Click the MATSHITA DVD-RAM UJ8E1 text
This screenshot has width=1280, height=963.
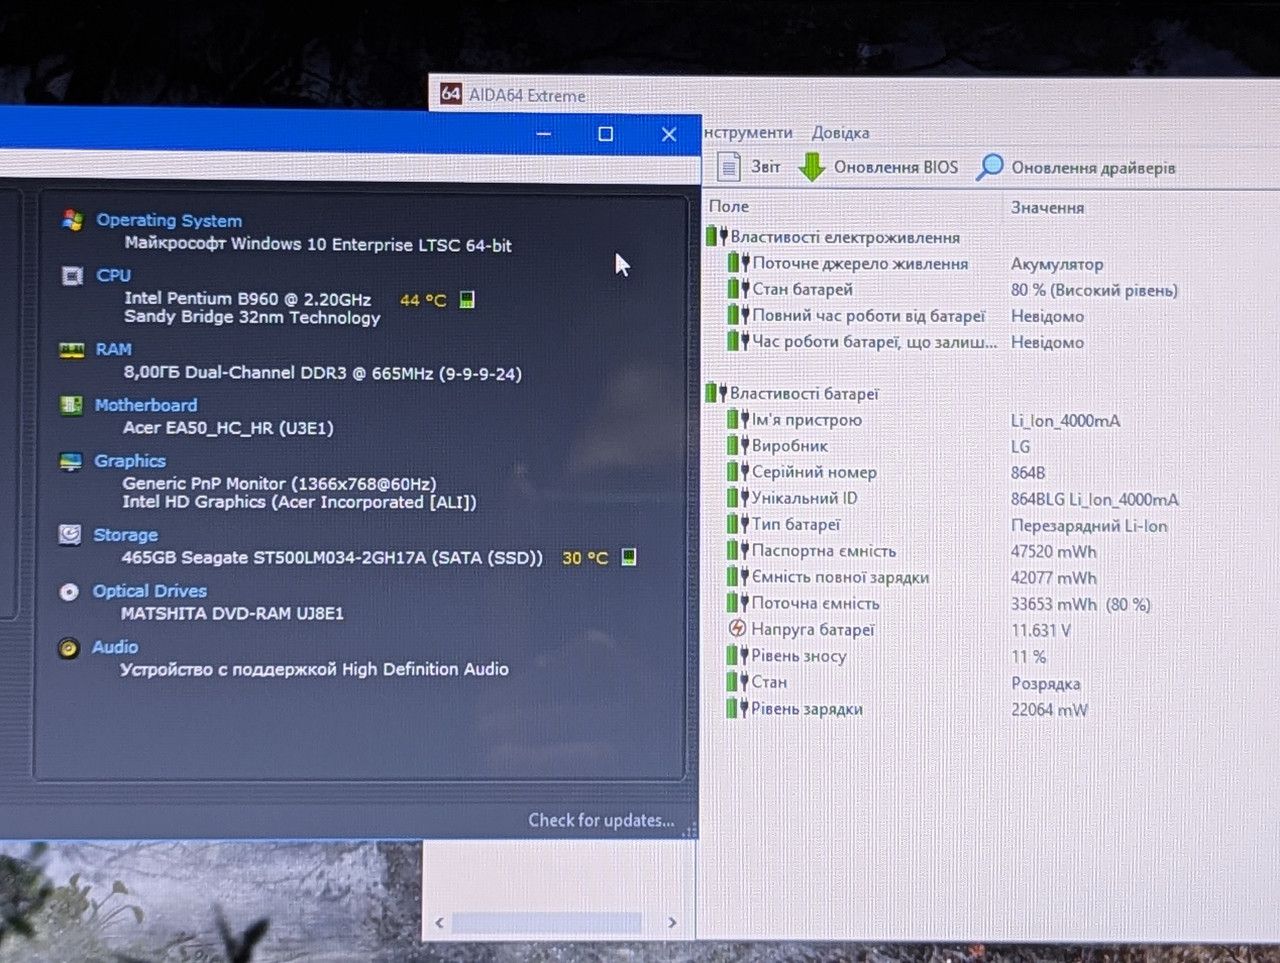[x=232, y=613]
